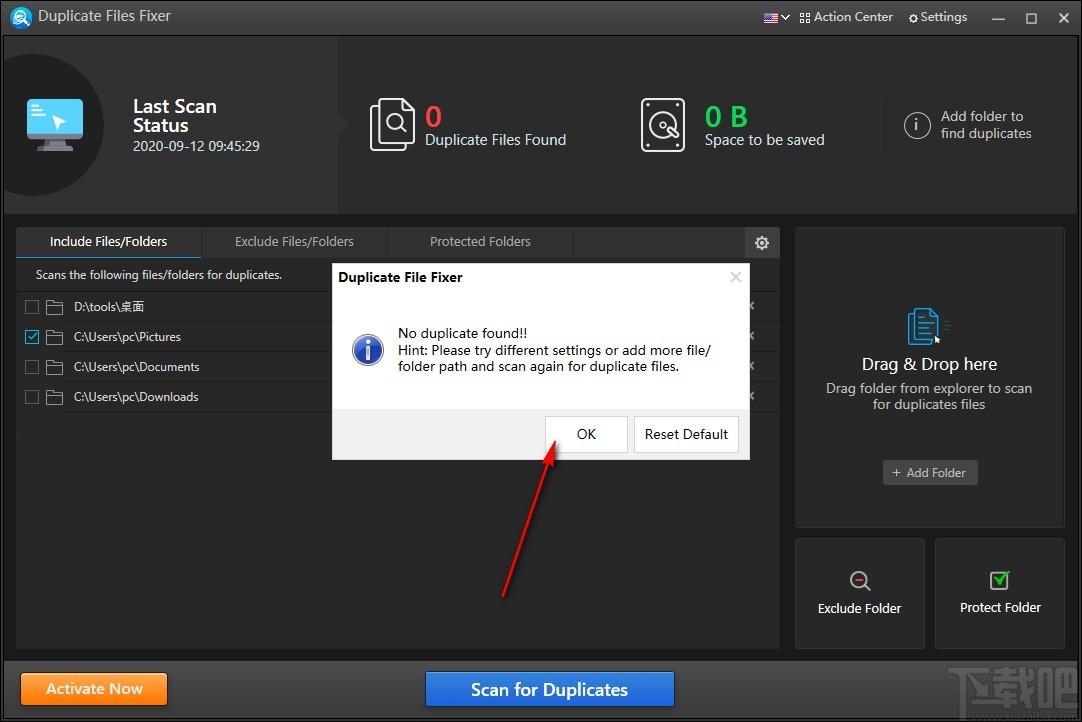
Task: Click the Last Scan Status monitor icon
Action: [x=55, y=125]
